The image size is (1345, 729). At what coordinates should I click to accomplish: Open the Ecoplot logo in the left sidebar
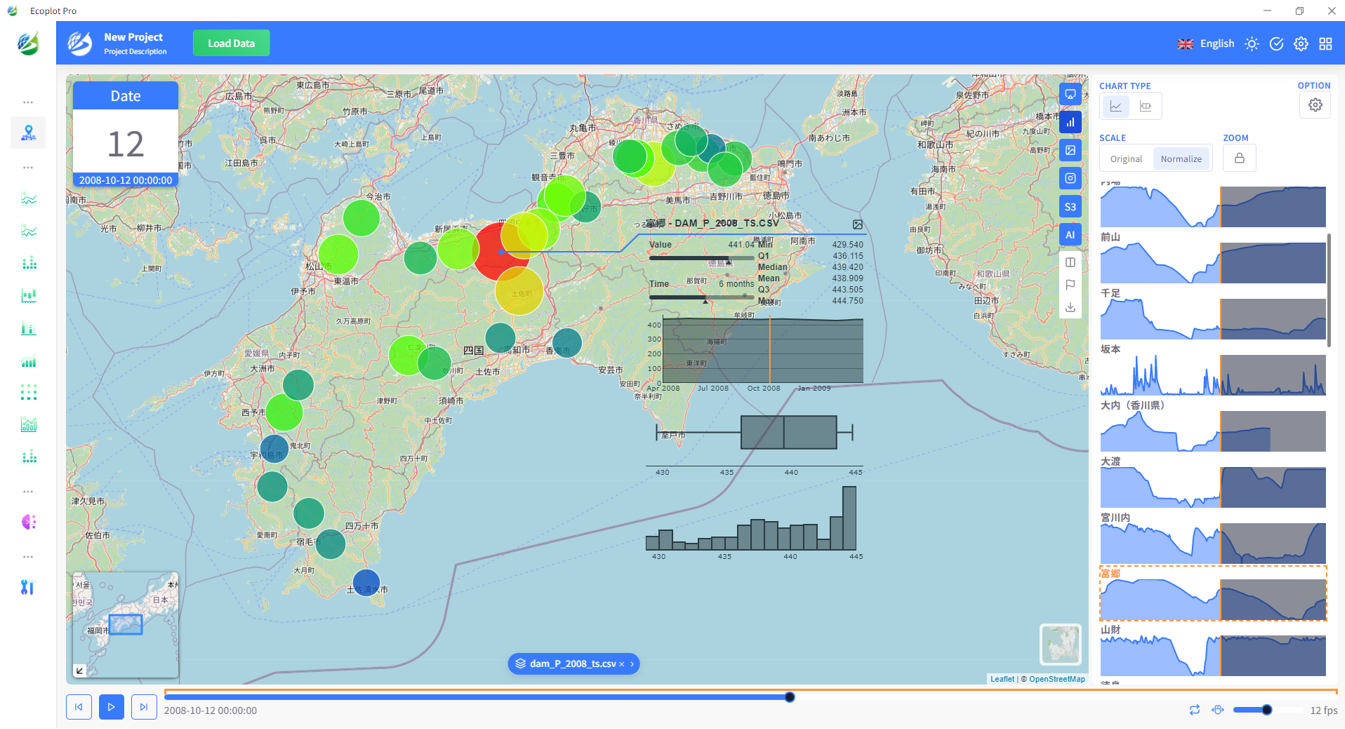(28, 43)
